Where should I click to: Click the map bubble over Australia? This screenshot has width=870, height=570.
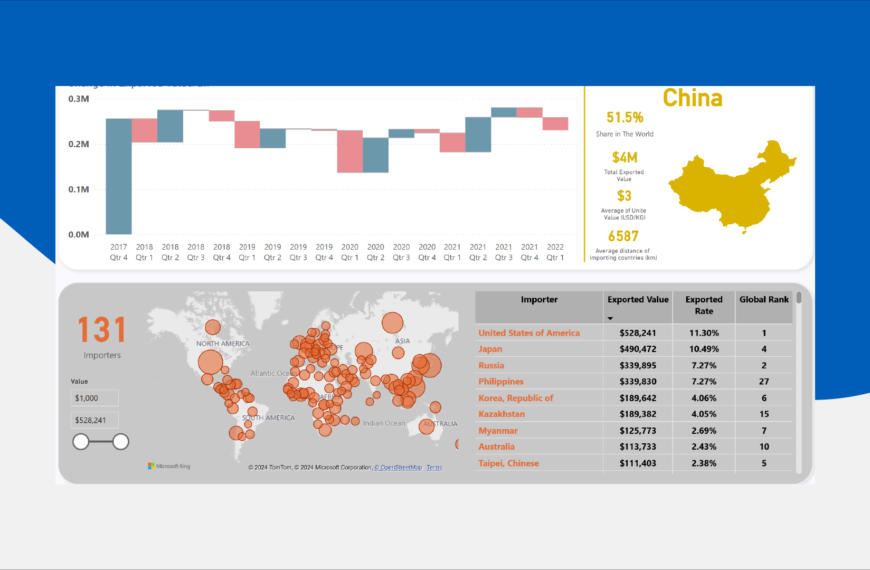click(x=426, y=426)
